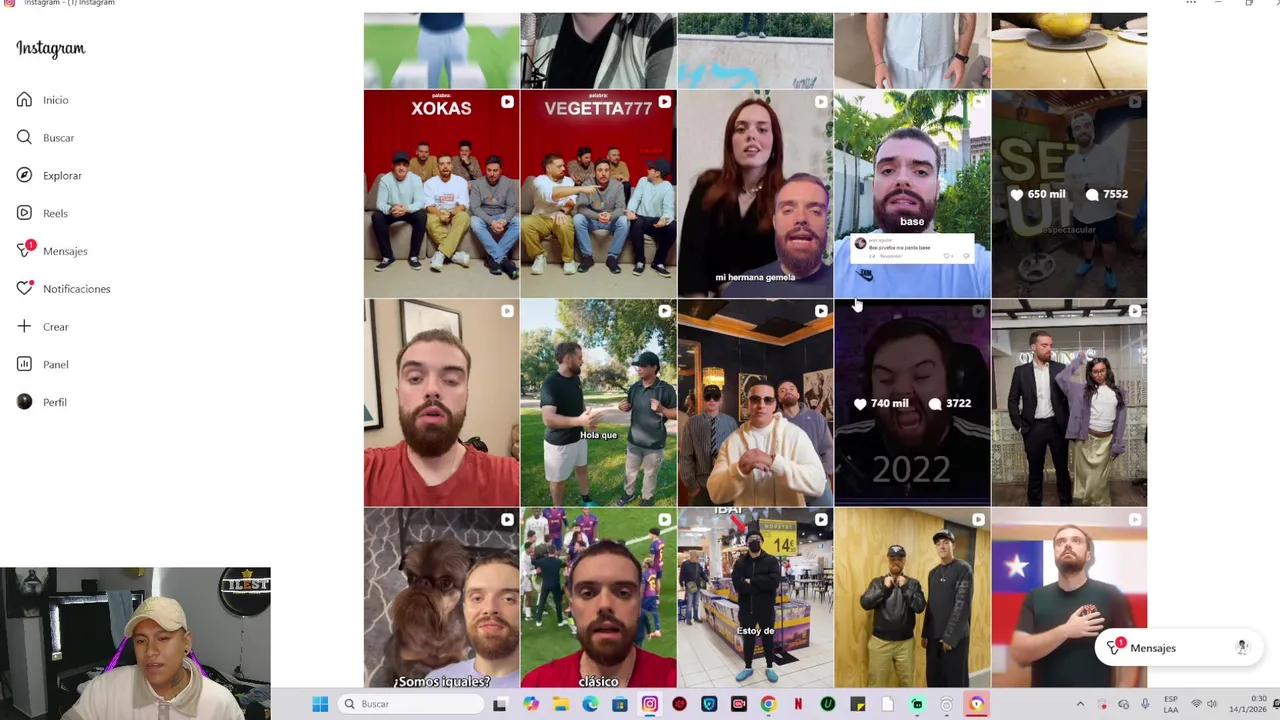
Task: Click the microphone tray icon
Action: pos(1145,704)
